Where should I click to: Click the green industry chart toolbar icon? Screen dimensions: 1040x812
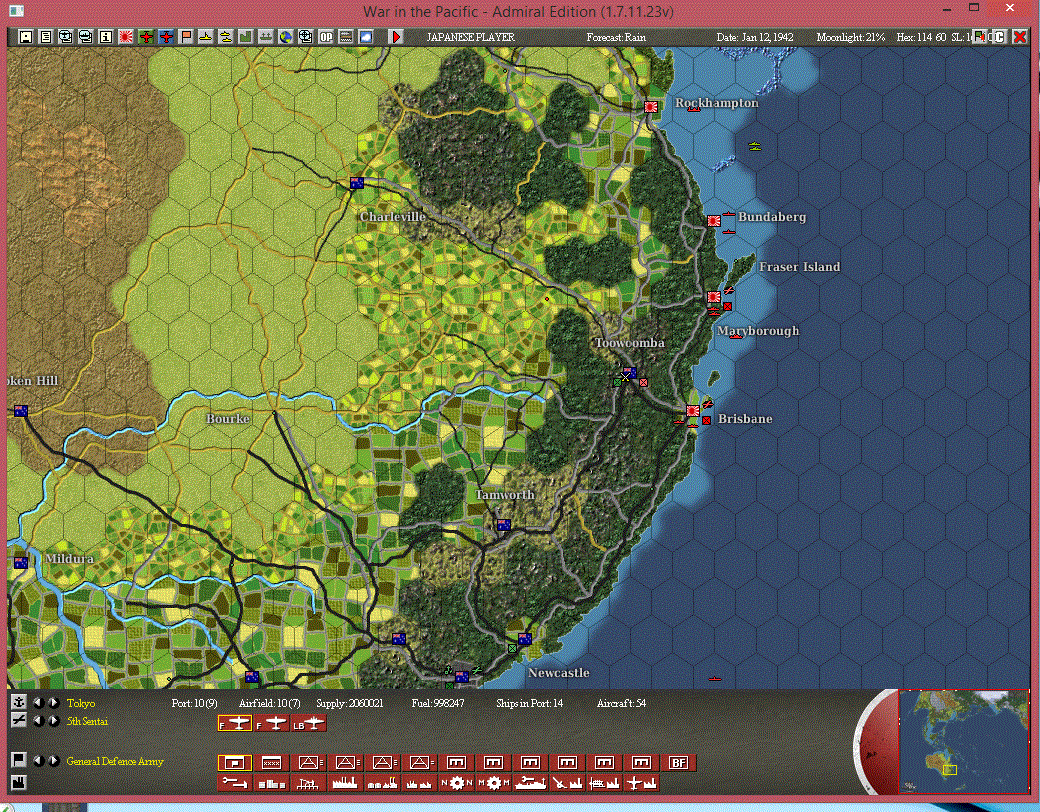click(x=246, y=37)
